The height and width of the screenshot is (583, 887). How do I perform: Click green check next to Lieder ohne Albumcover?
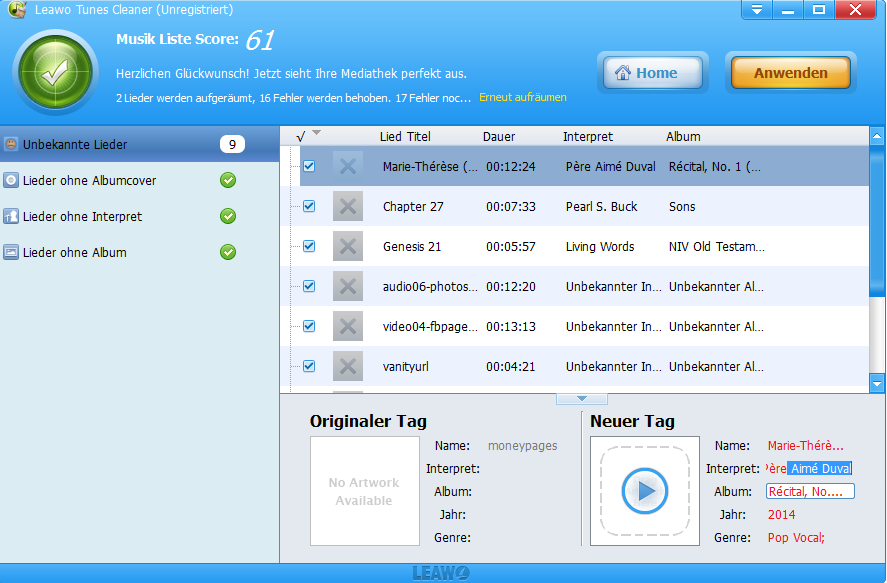[x=228, y=180]
